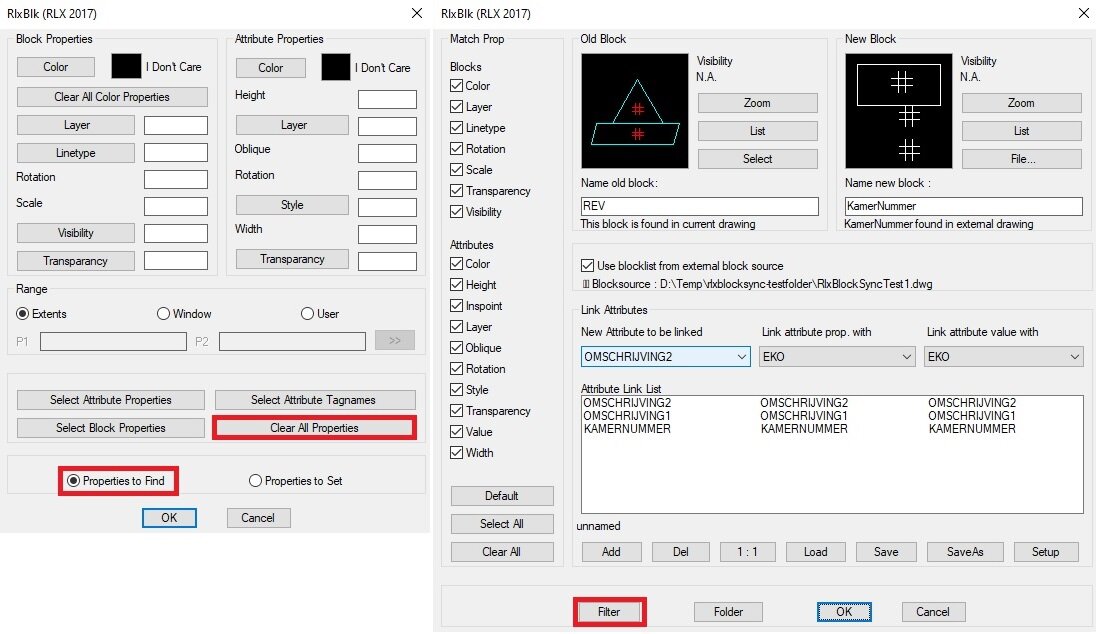Click the Old Block preview thumbnail
Screen dimensions: 1098x634
point(634,111)
